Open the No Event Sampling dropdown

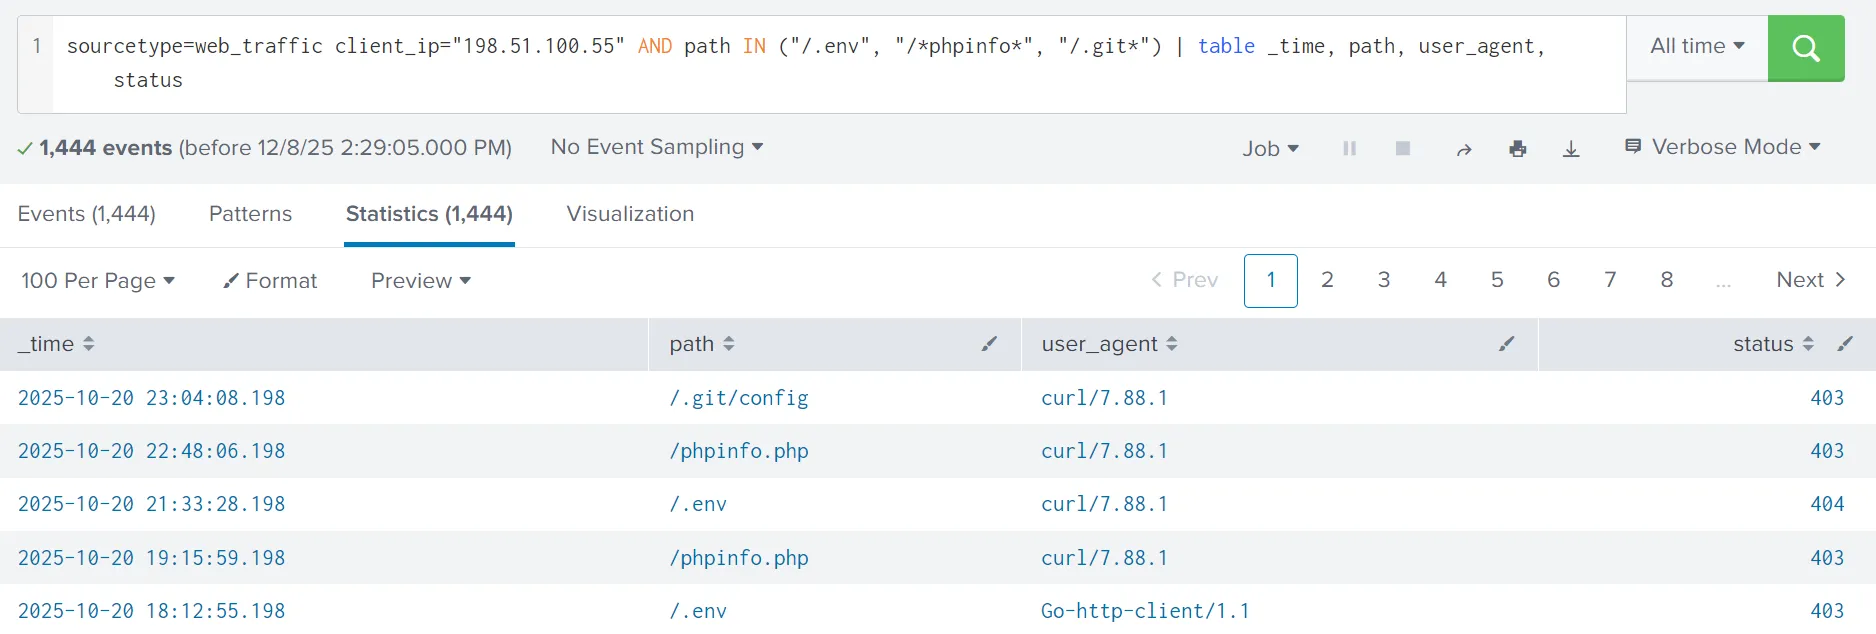(657, 147)
